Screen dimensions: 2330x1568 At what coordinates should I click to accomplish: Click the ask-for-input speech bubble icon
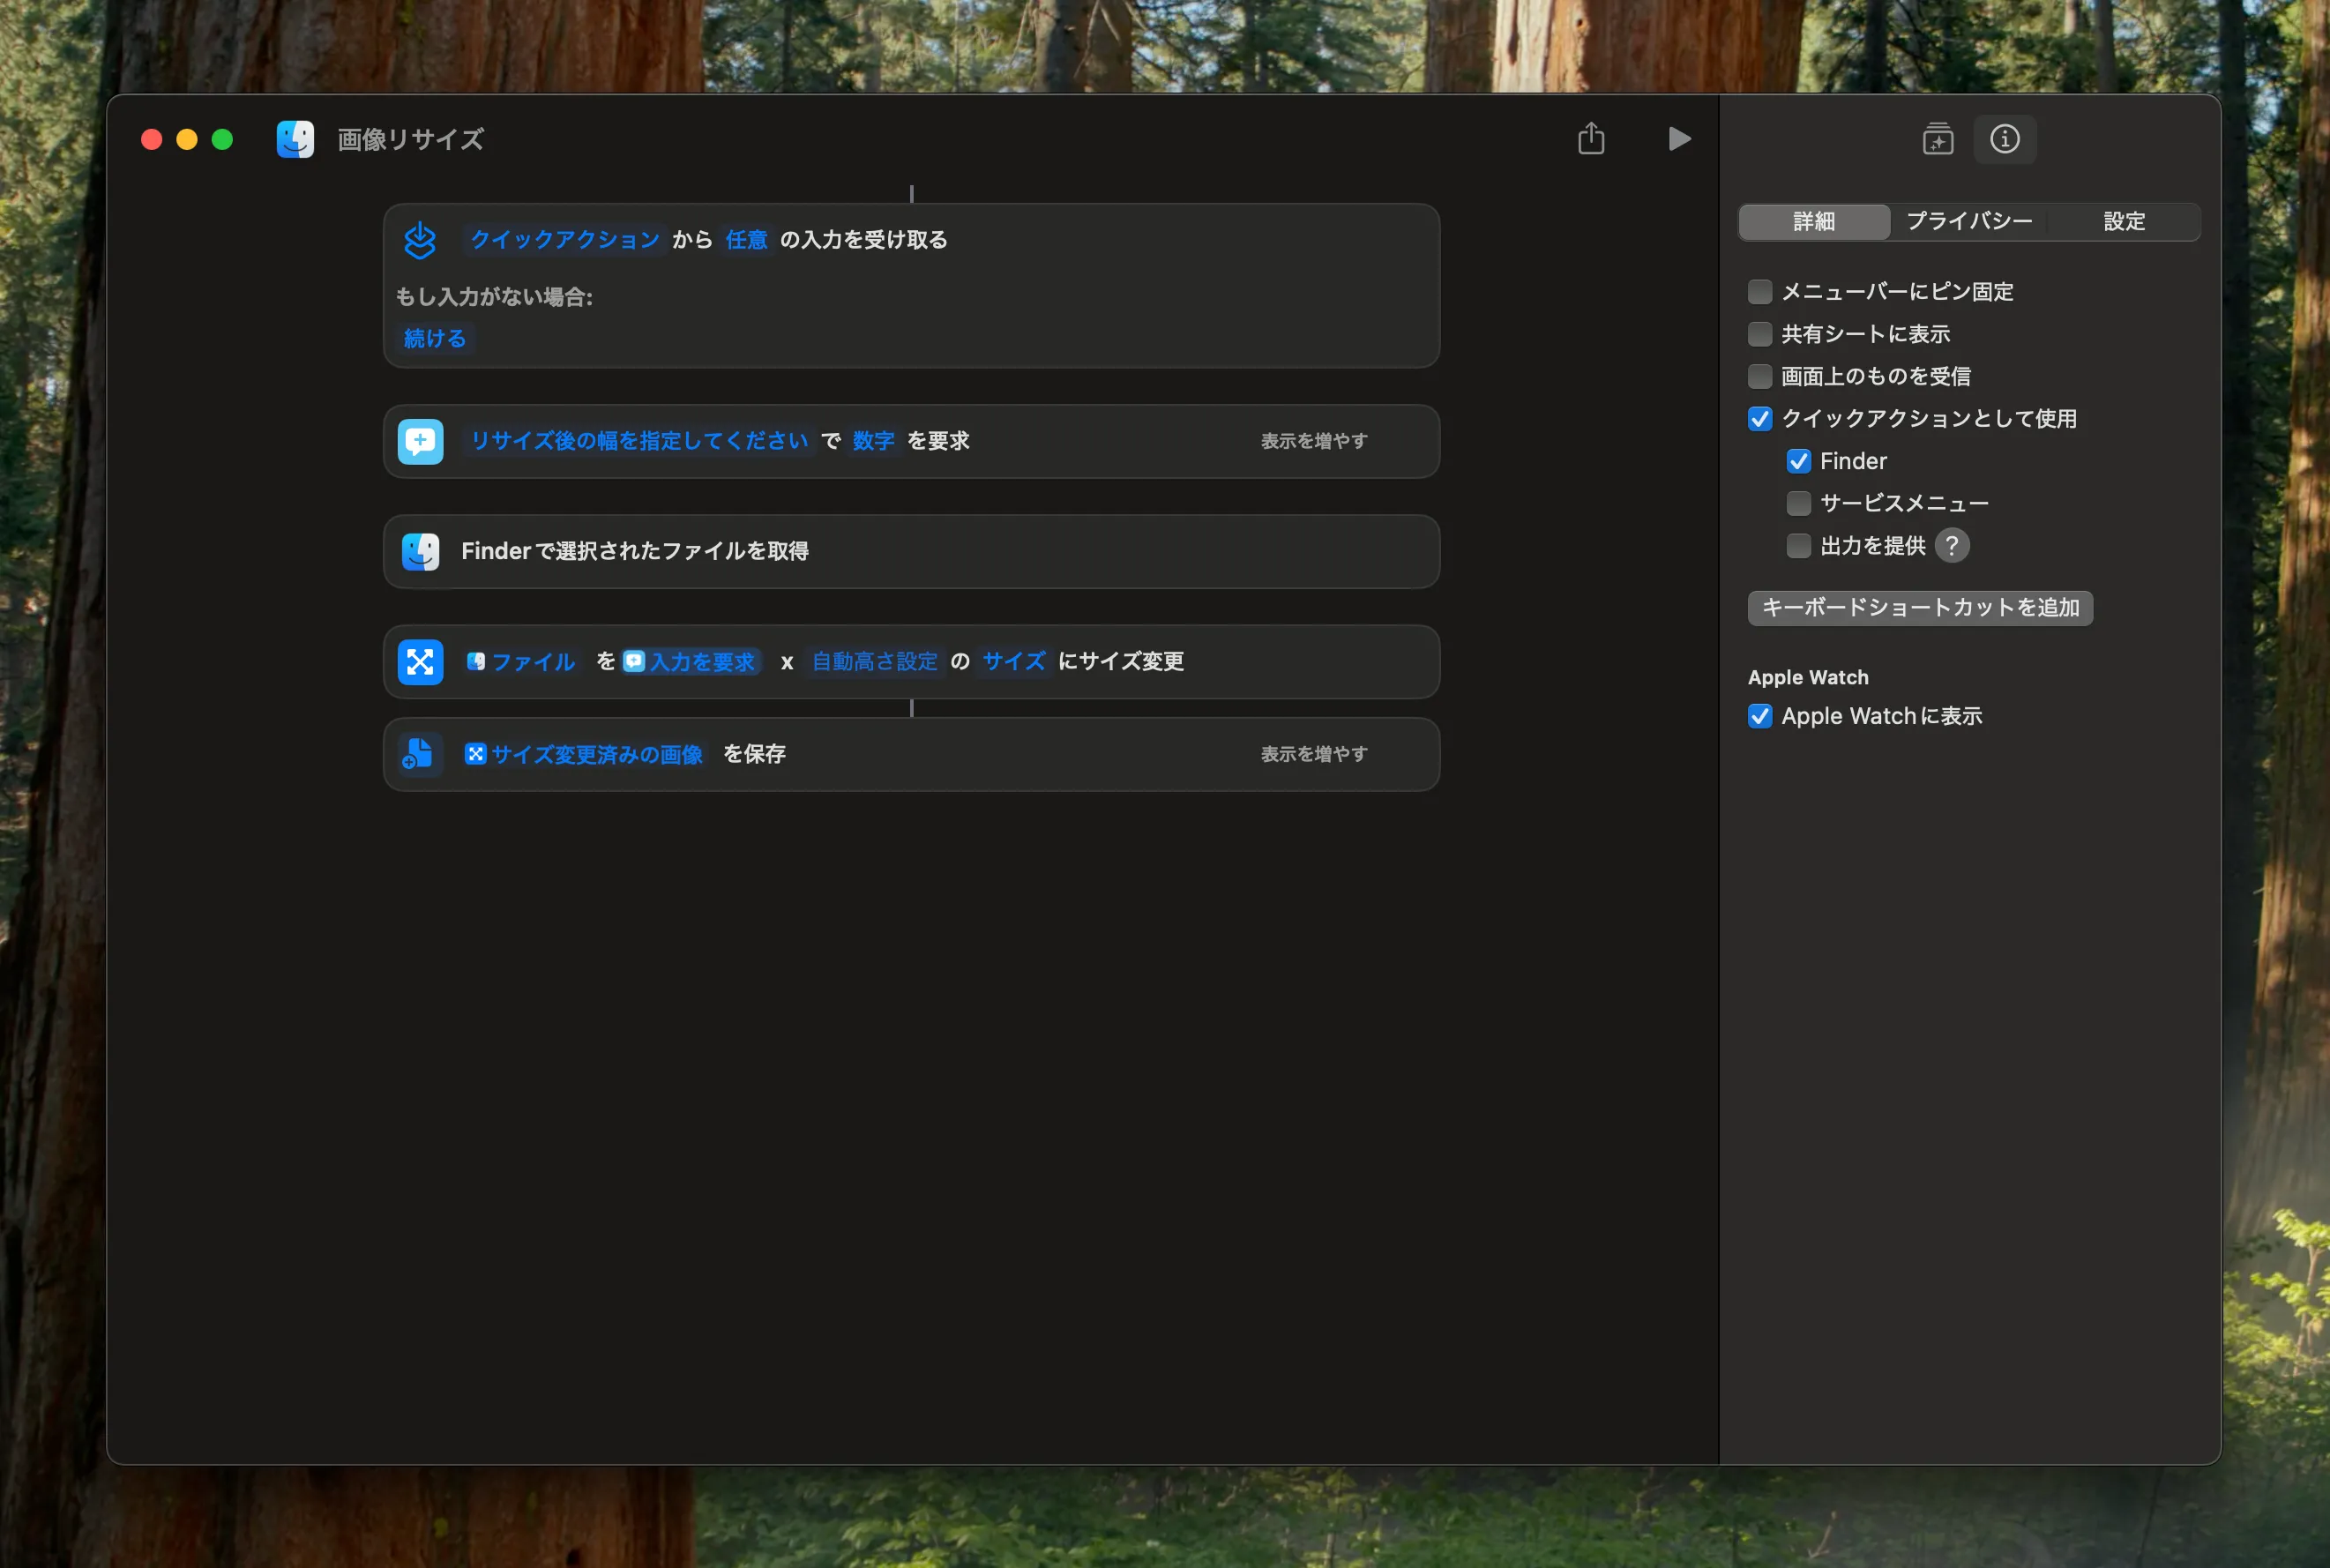pyautogui.click(x=421, y=441)
